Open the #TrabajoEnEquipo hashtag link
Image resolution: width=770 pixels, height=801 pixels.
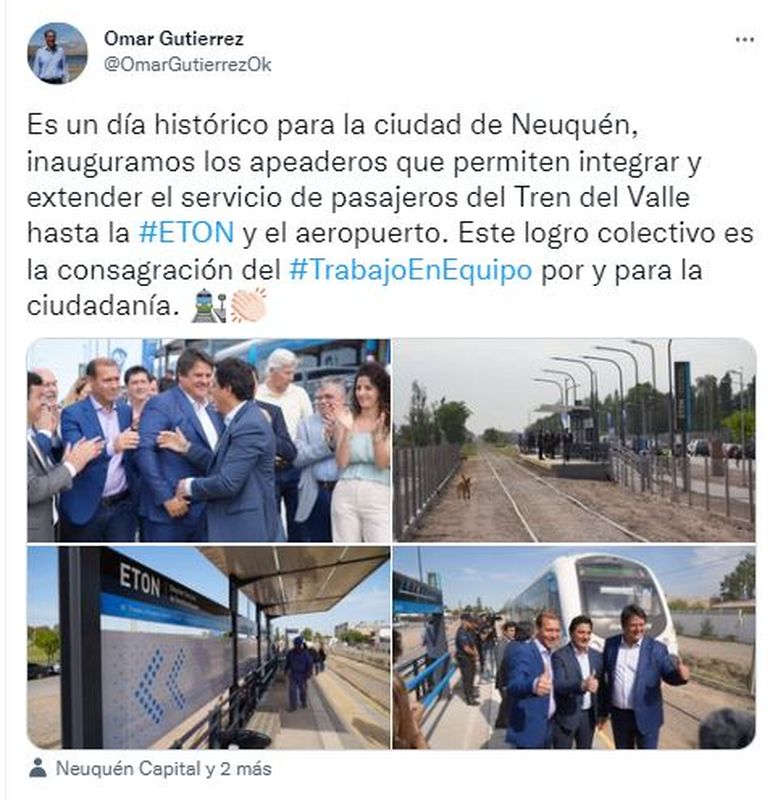click(411, 270)
